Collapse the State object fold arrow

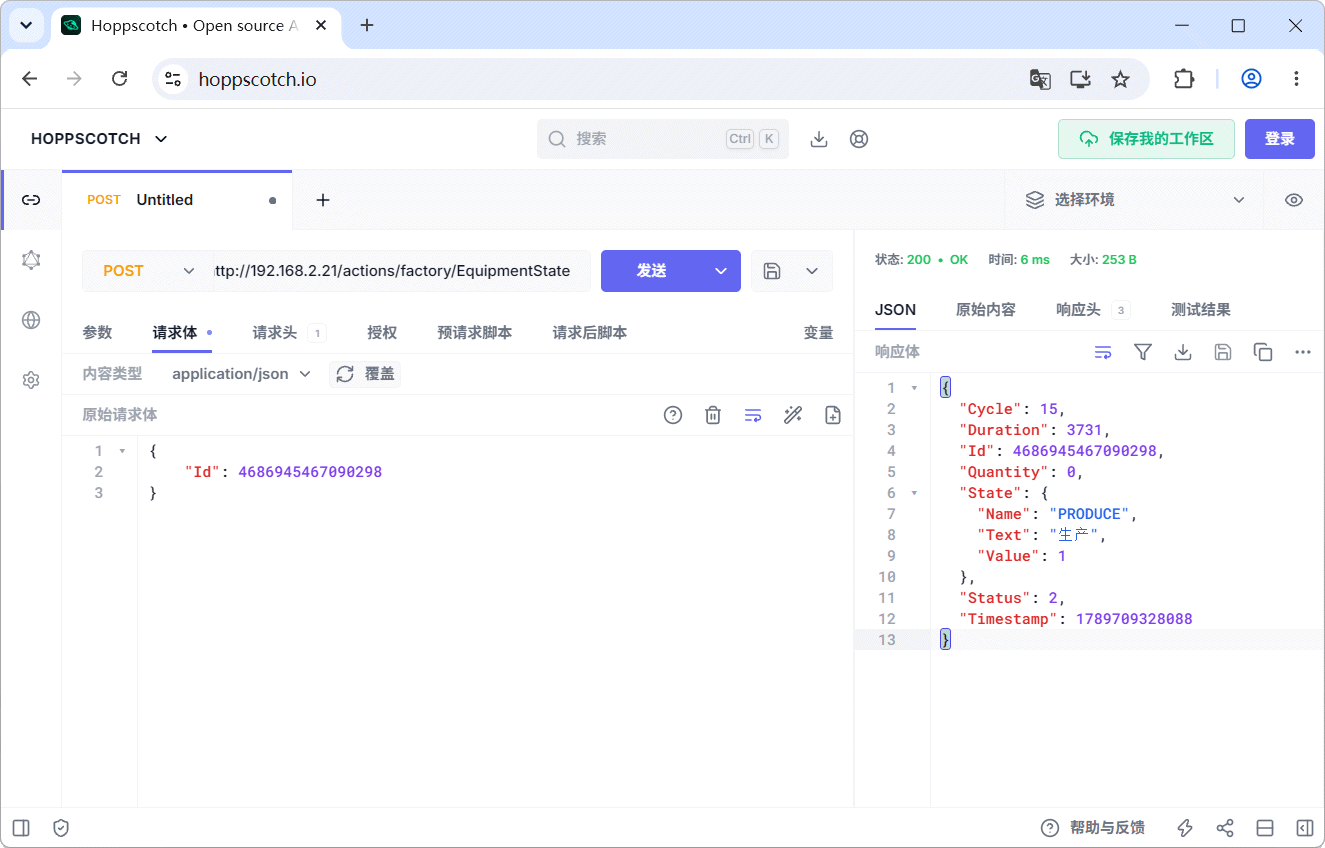click(914, 493)
